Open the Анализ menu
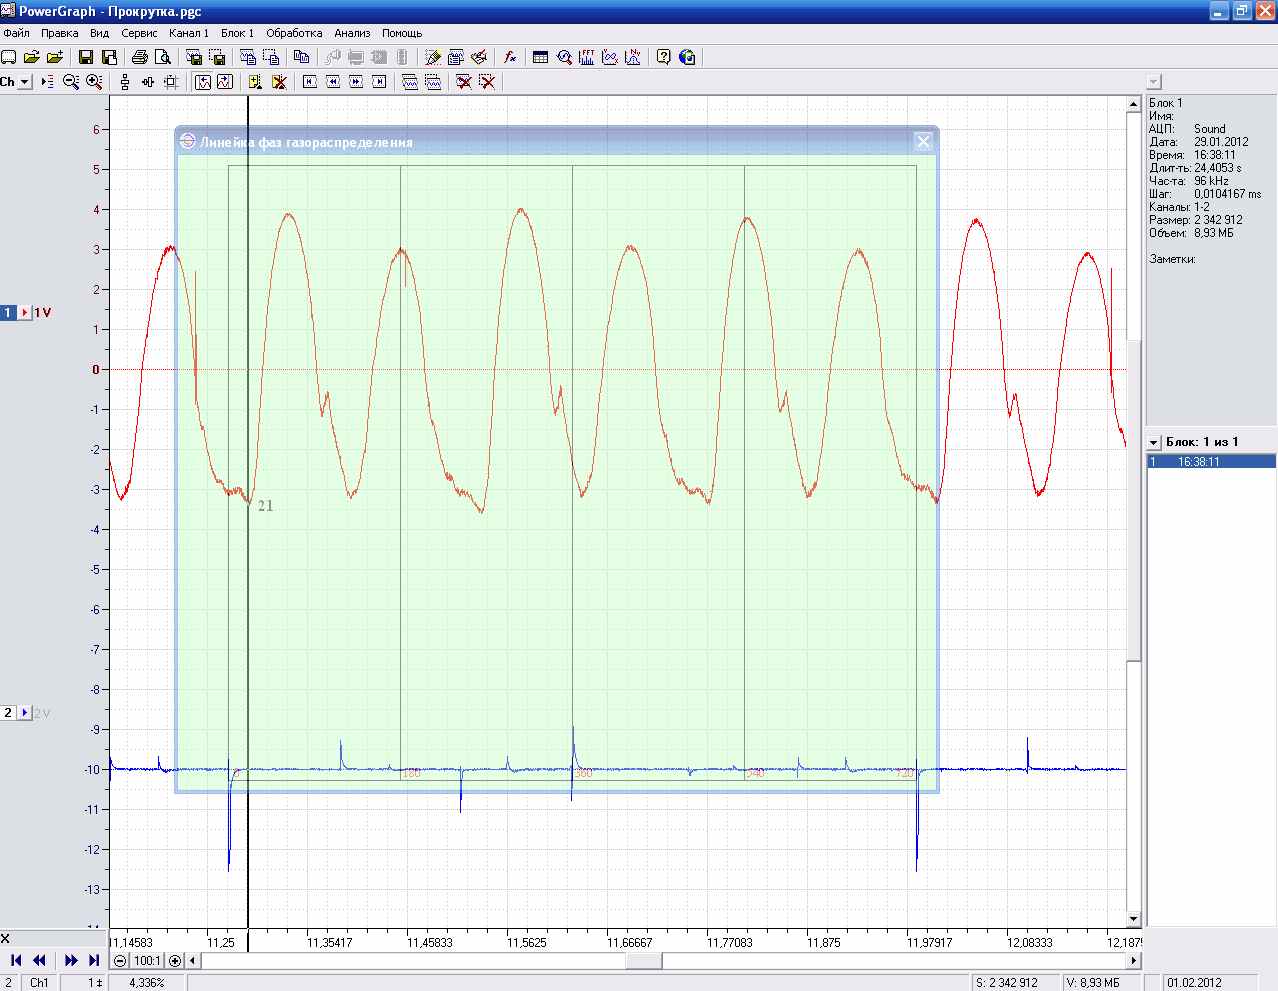Screen dimensions: 1278x991 352,33
